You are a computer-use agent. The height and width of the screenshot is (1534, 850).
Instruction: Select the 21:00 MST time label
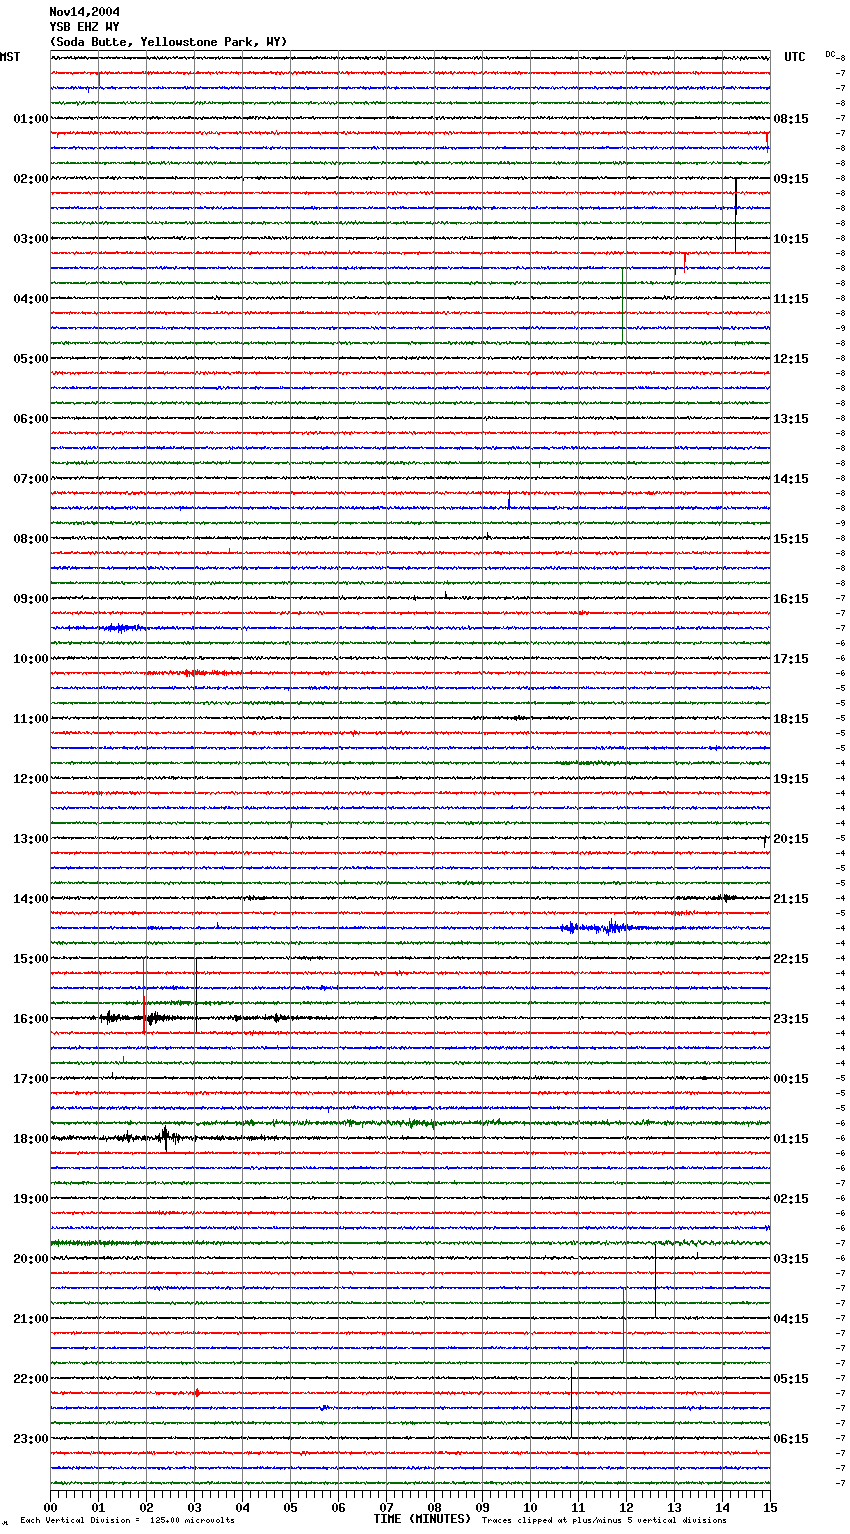tap(31, 1319)
